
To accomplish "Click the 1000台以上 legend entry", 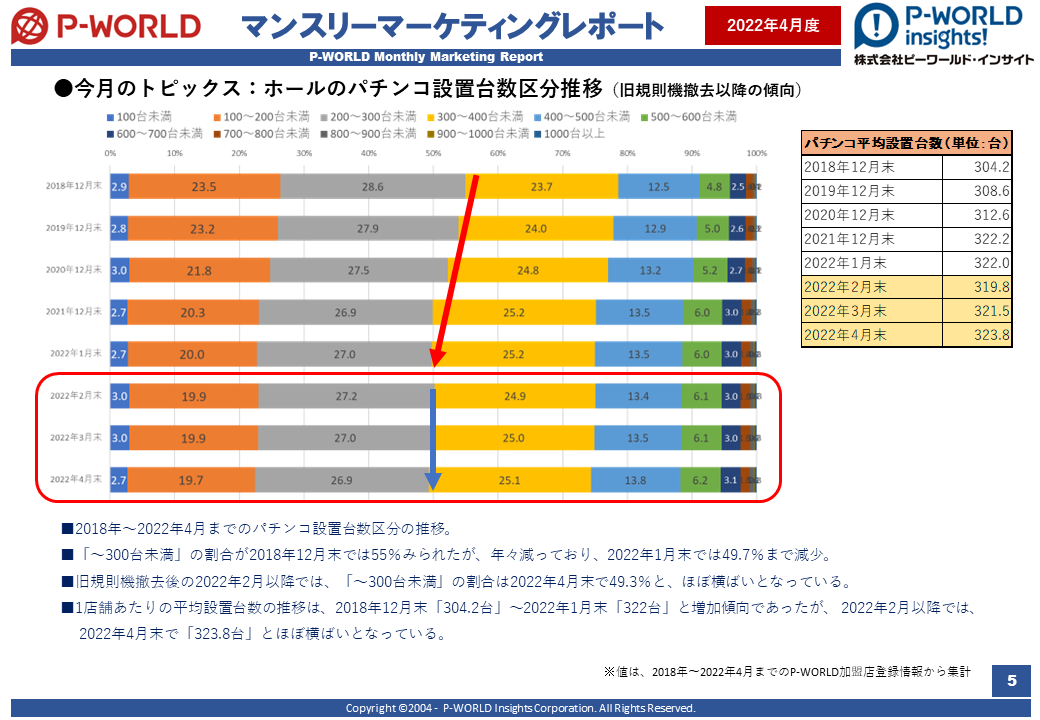I will (570, 134).
